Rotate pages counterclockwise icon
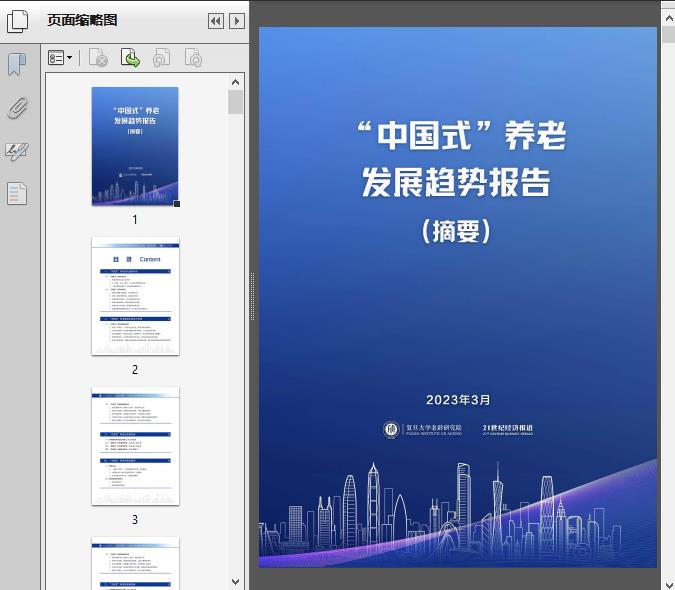 coord(162,58)
